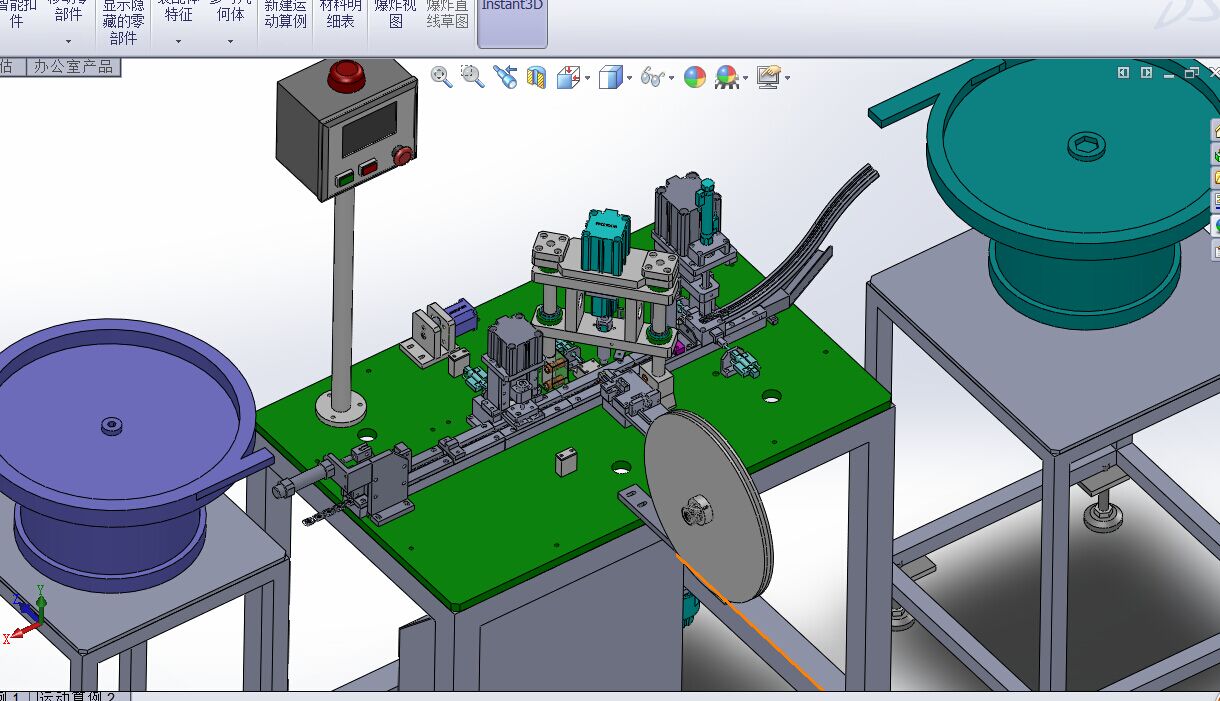Open the SolidWorks Resources home task pane tab

coord(1215,130)
